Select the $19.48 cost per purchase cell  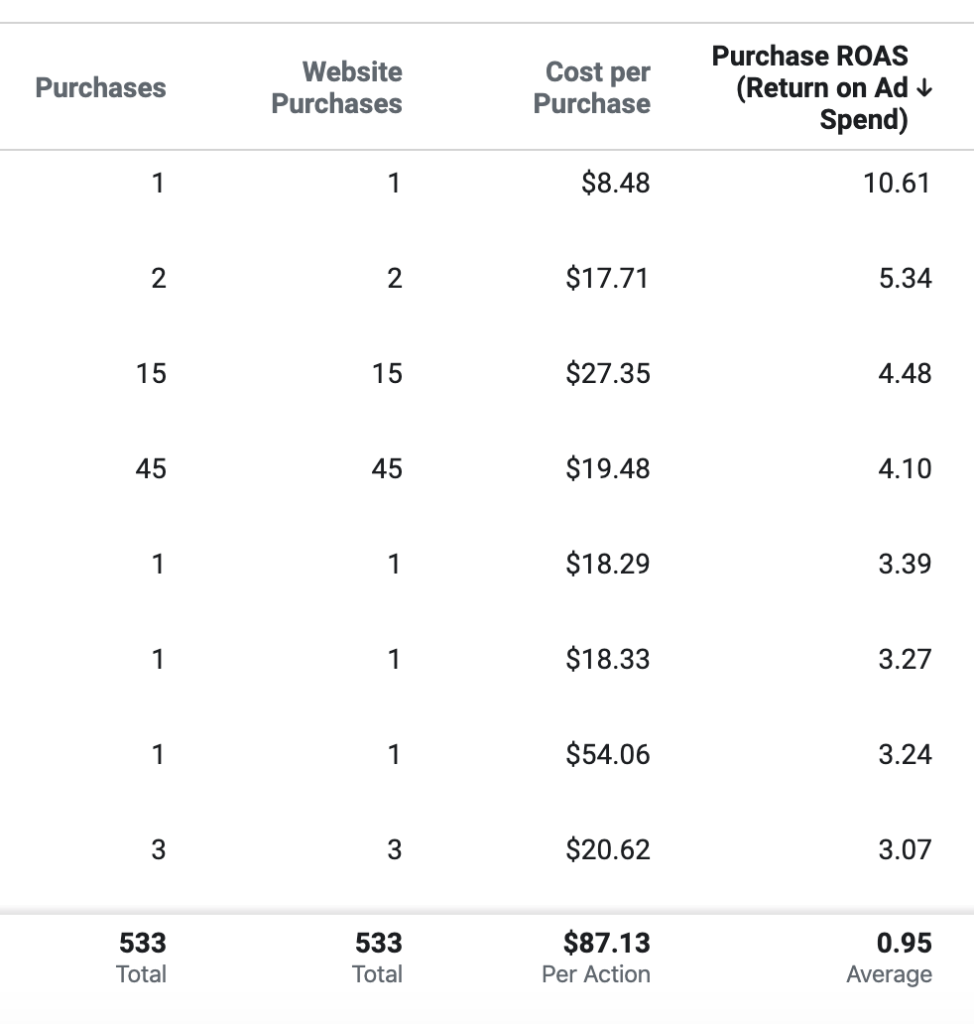click(608, 469)
